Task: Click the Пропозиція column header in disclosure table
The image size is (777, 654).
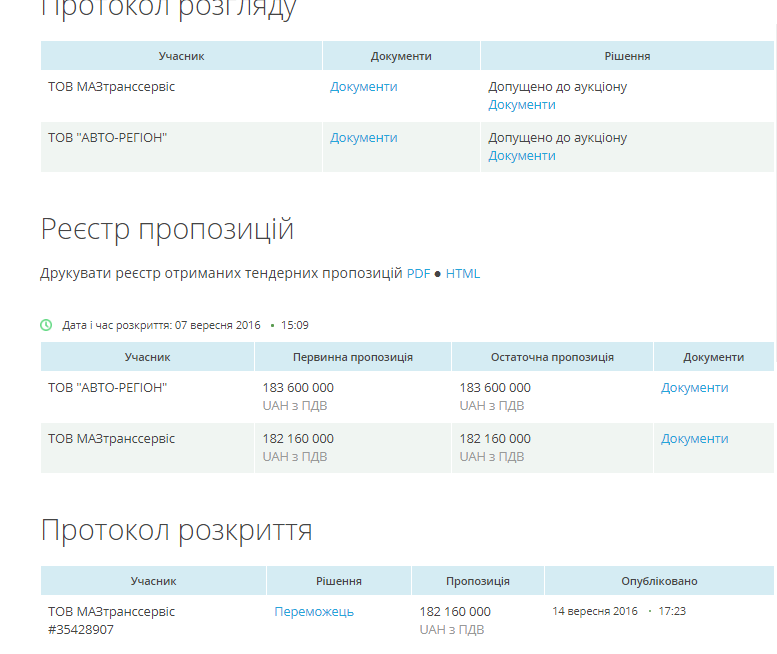Action: [477, 581]
